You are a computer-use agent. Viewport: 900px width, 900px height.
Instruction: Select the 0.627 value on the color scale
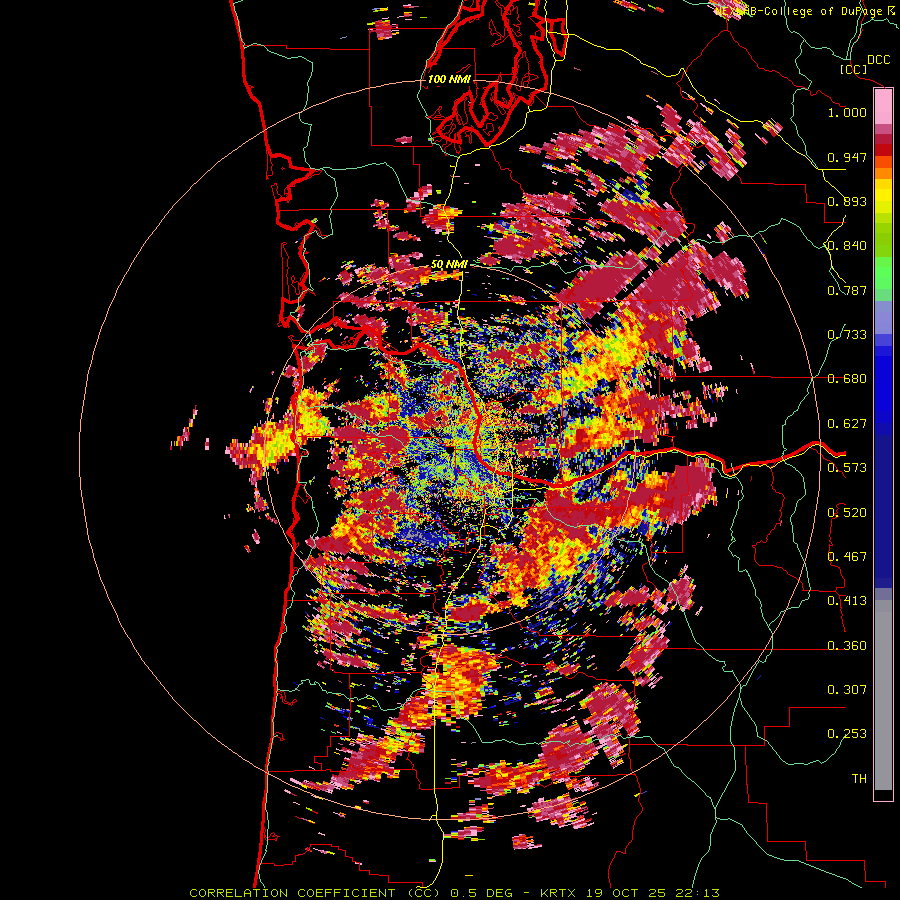[847, 424]
